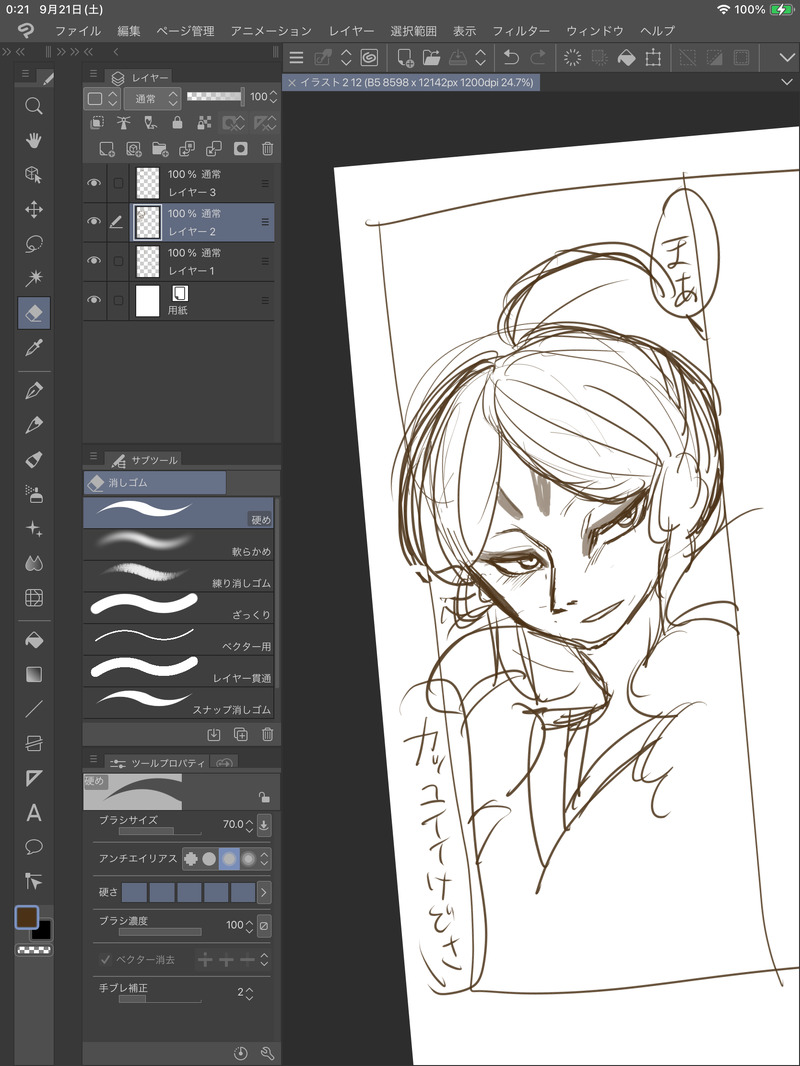Click the Undo arrow in command bar
Image resolution: width=800 pixels, height=1066 pixels.
[x=511, y=58]
